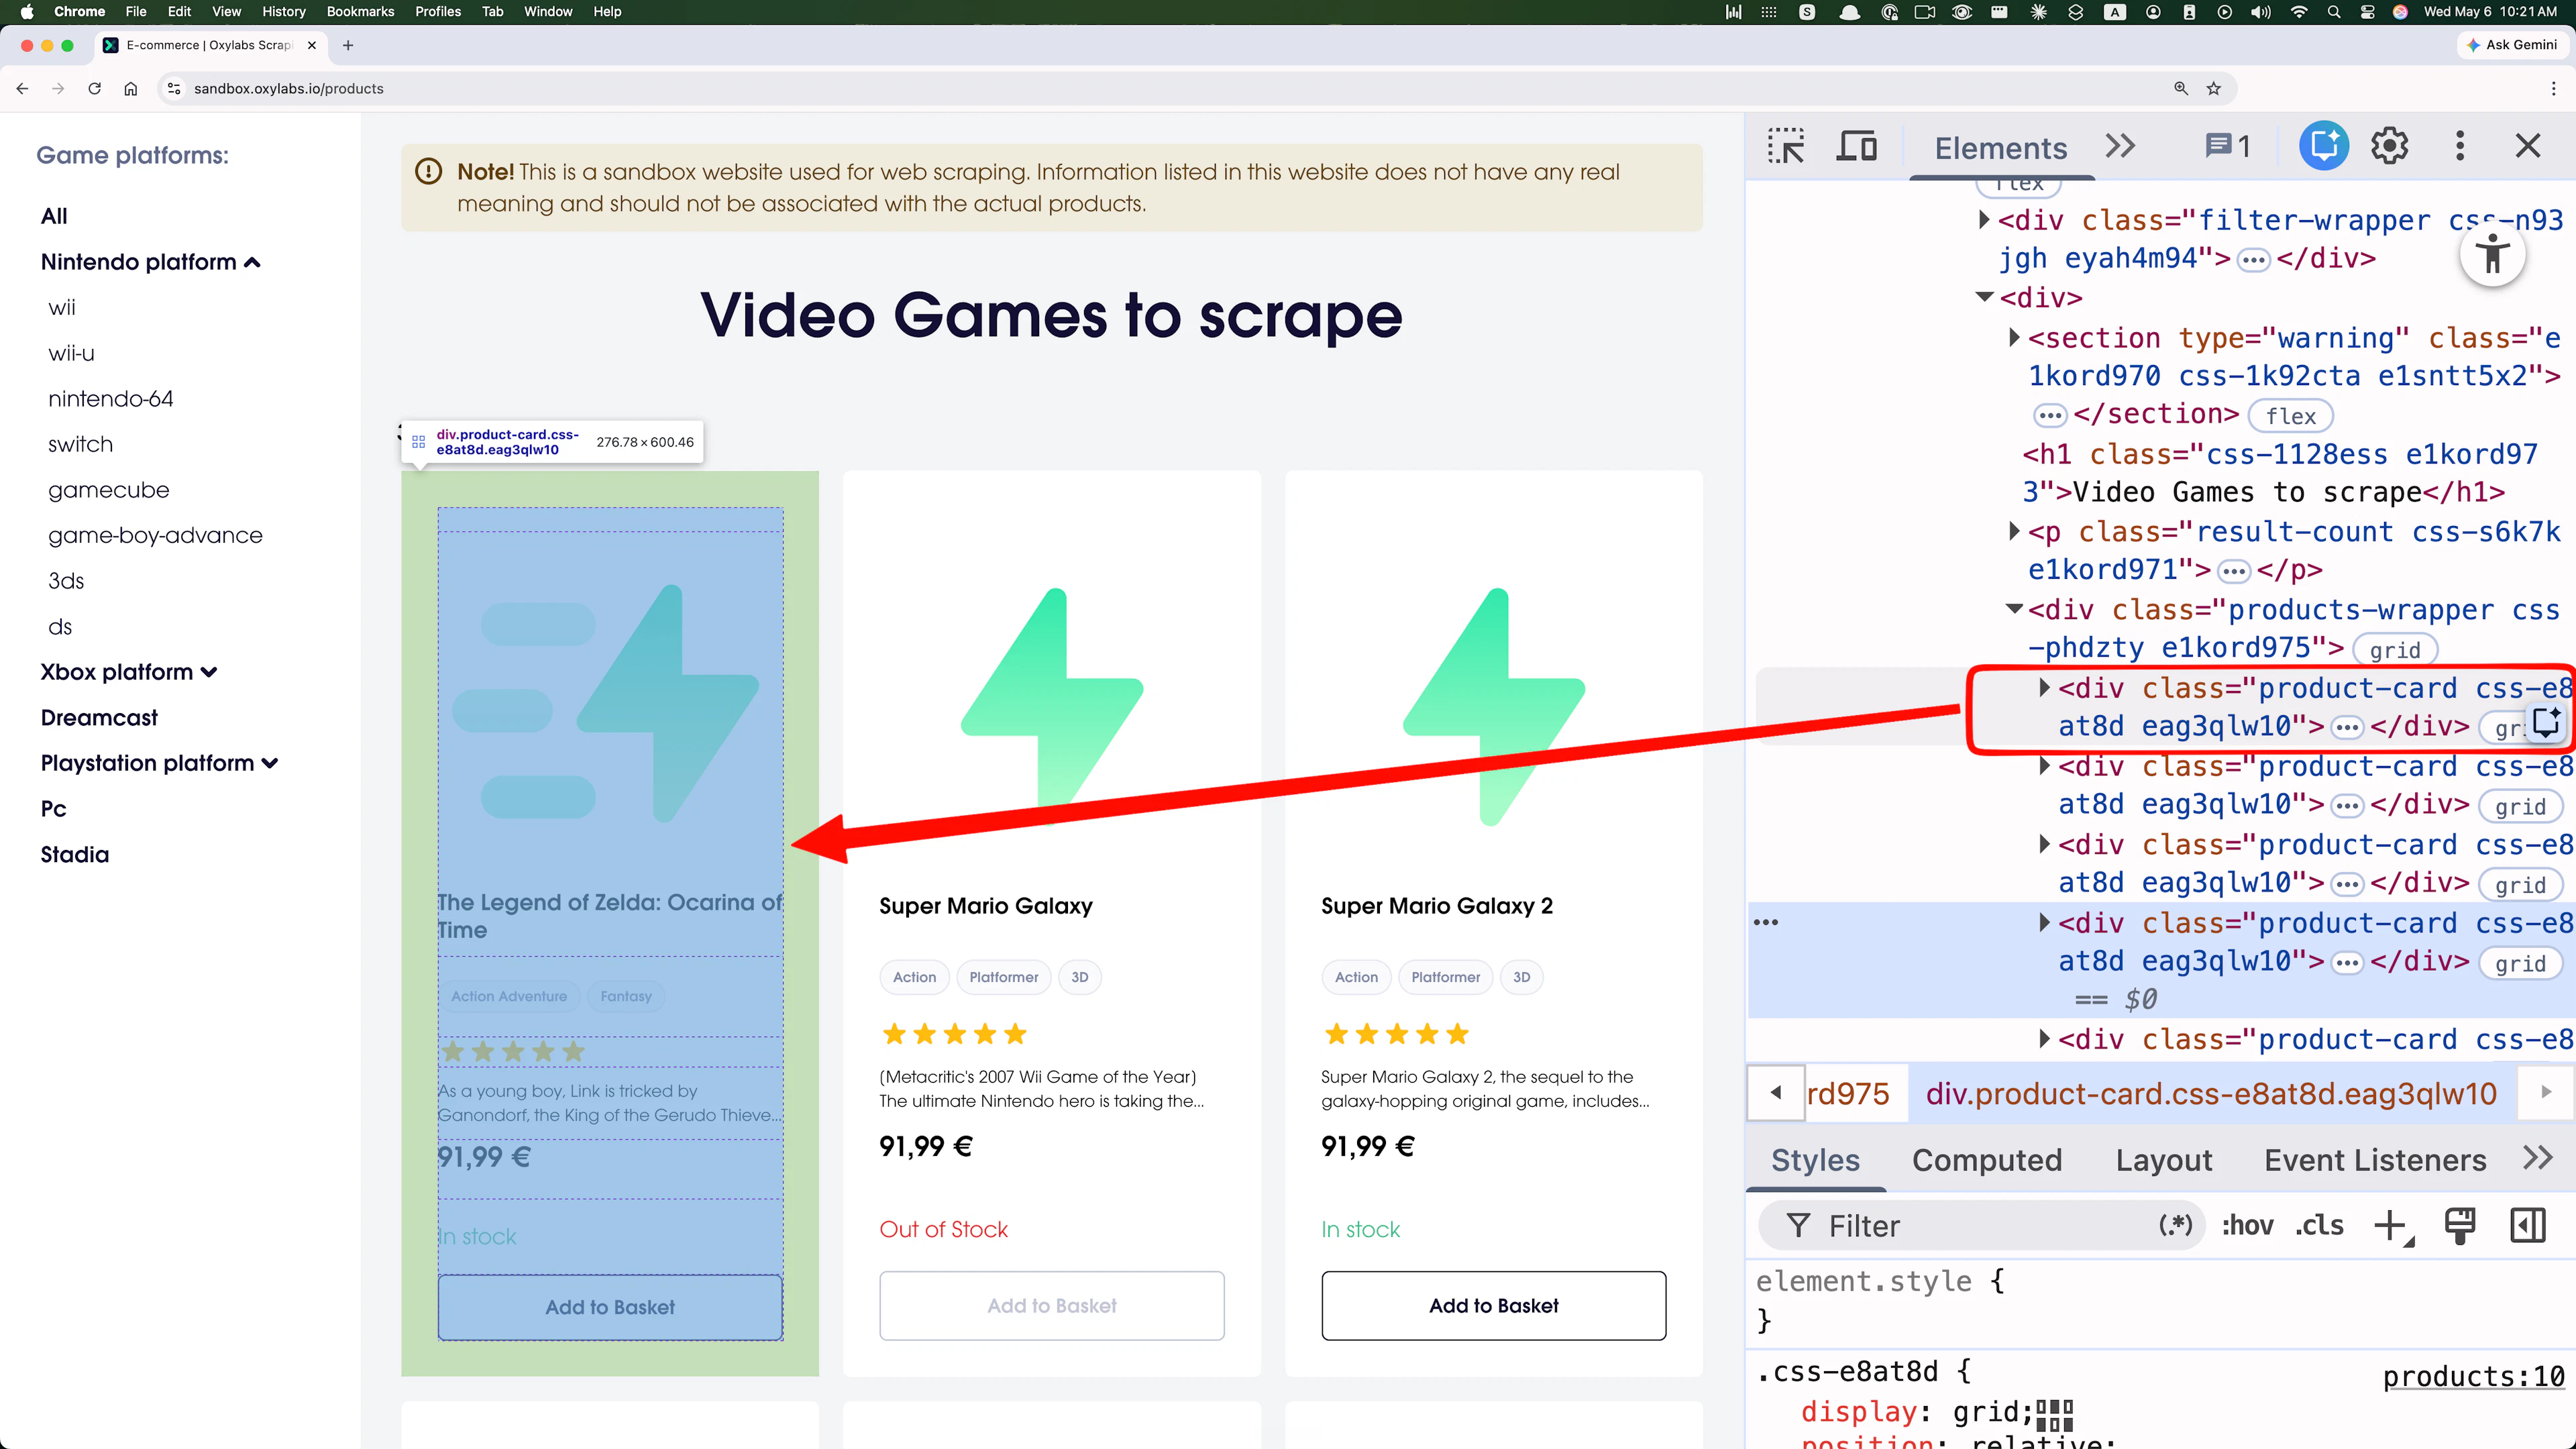Image resolution: width=2576 pixels, height=1449 pixels.
Task: Open the products:10 source link
Action: click(2473, 1376)
